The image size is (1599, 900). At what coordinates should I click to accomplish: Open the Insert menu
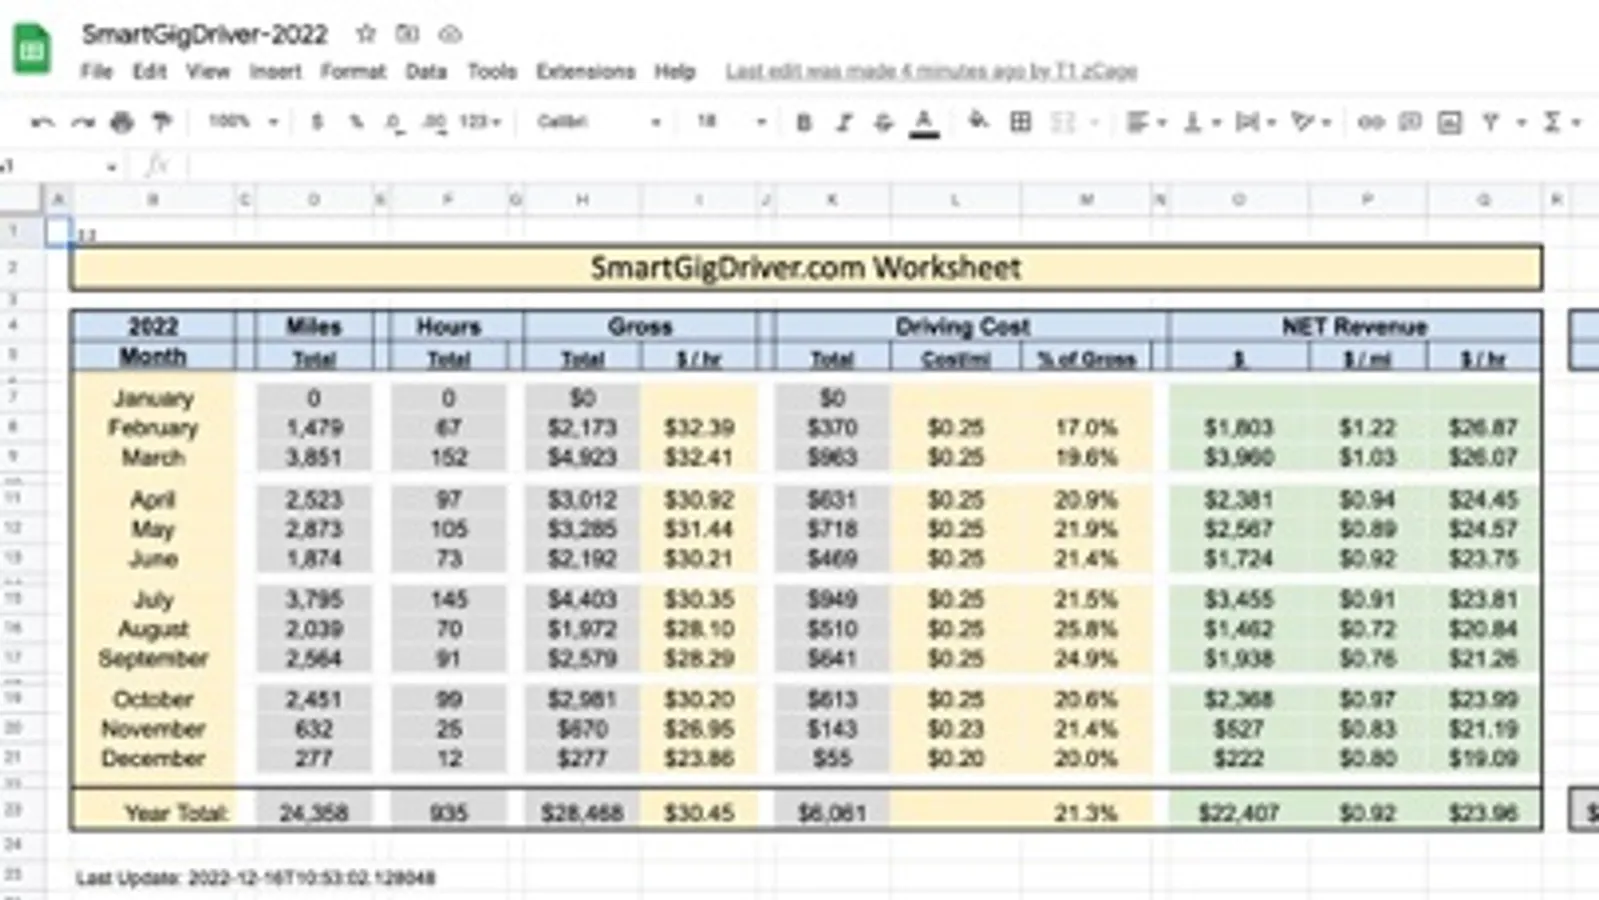(x=275, y=71)
